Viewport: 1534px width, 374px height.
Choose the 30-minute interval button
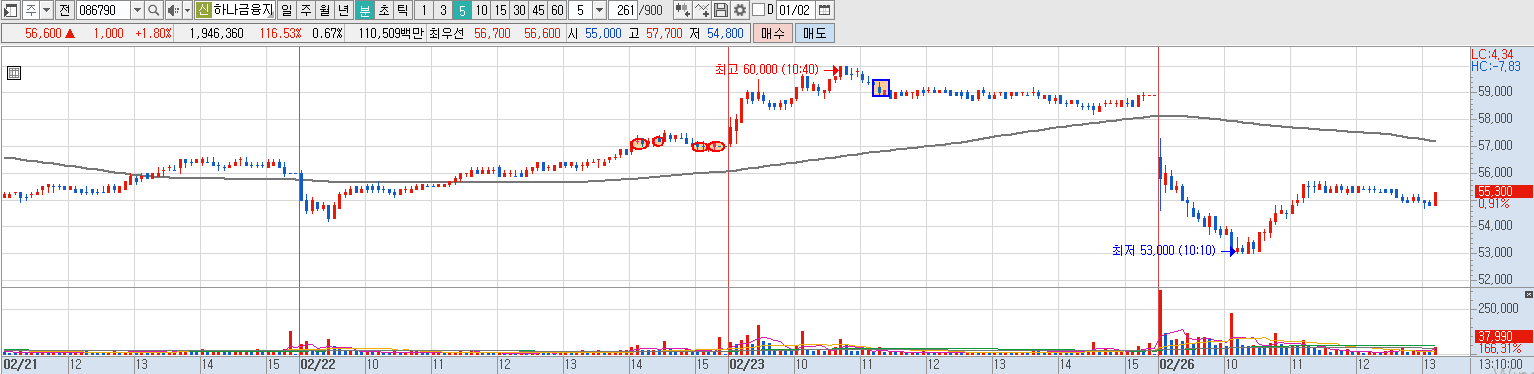[519, 10]
